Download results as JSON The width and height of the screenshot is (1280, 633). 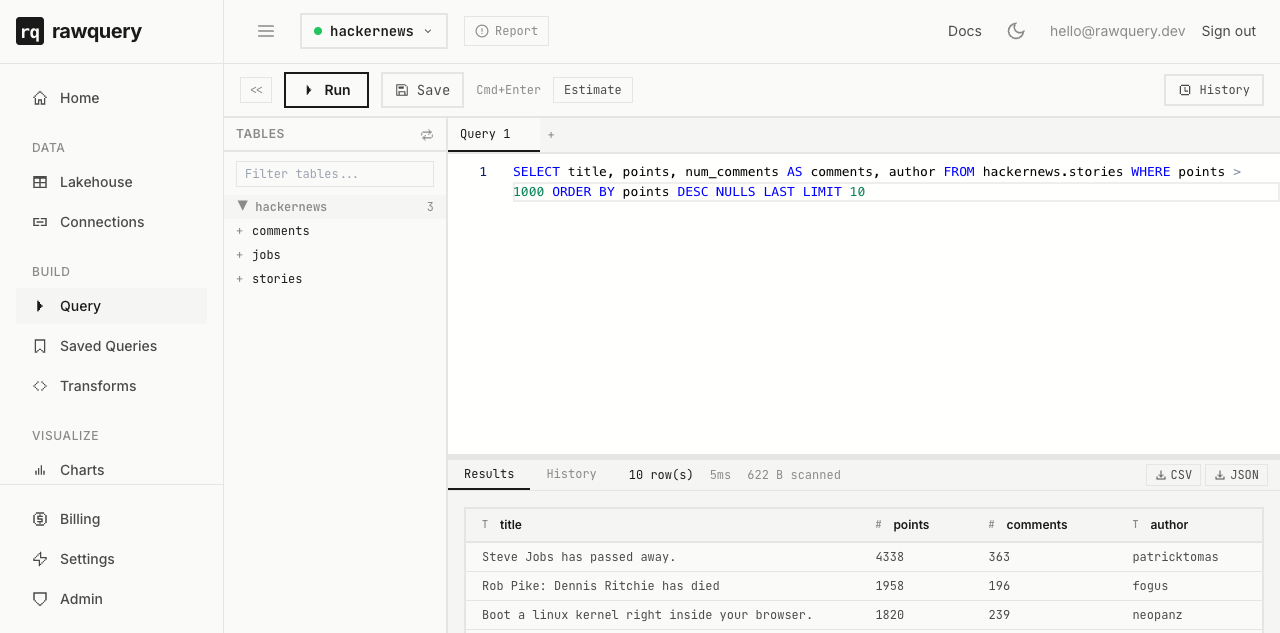click(1236, 475)
